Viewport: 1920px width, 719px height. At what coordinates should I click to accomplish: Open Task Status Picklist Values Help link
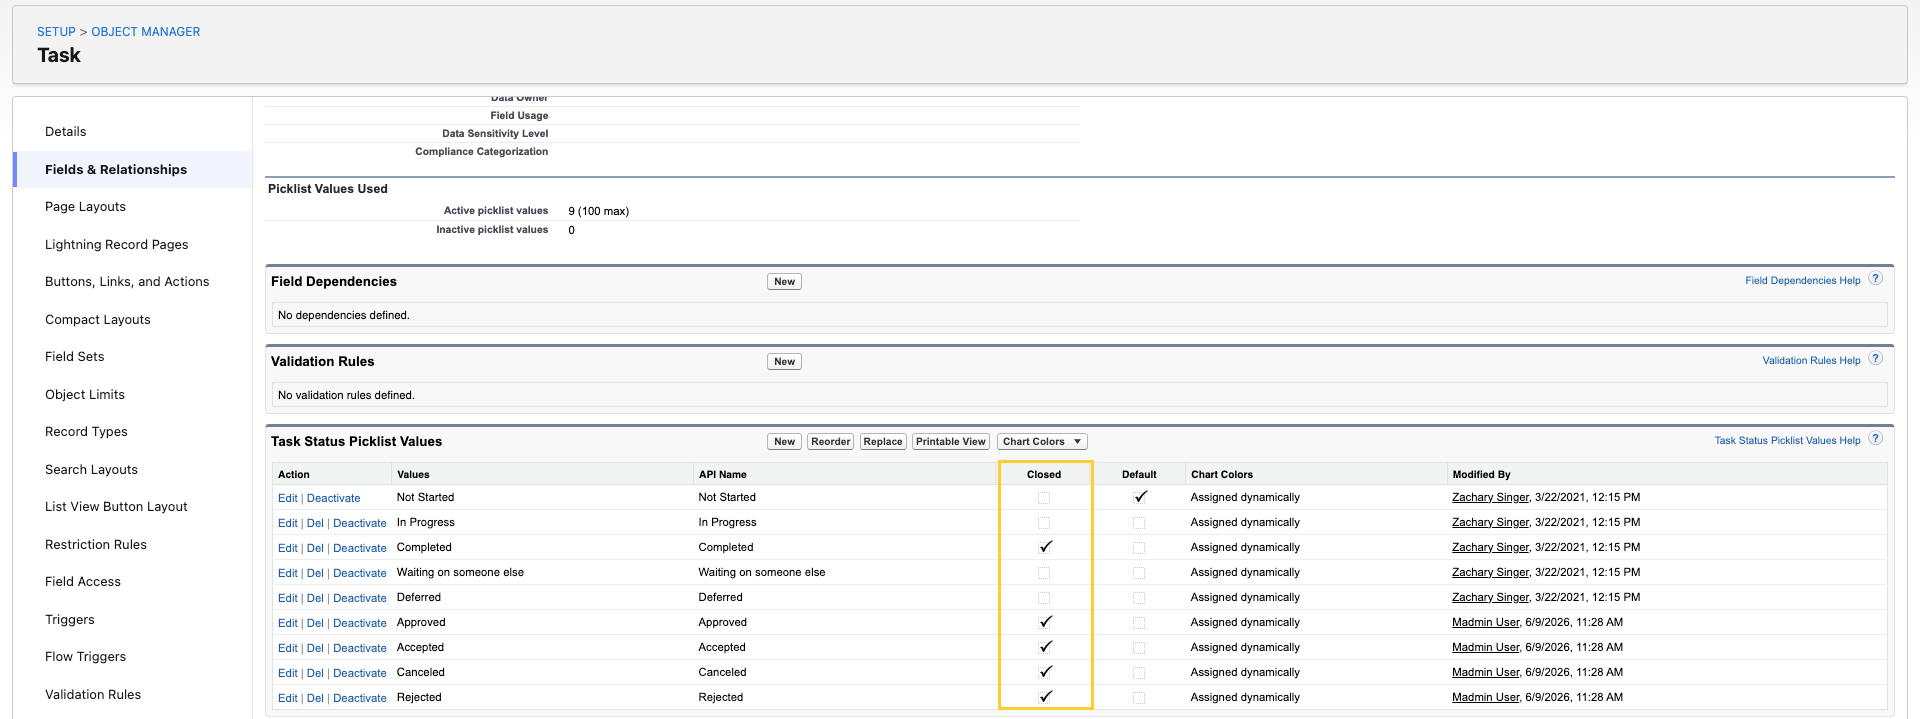[1787, 441]
